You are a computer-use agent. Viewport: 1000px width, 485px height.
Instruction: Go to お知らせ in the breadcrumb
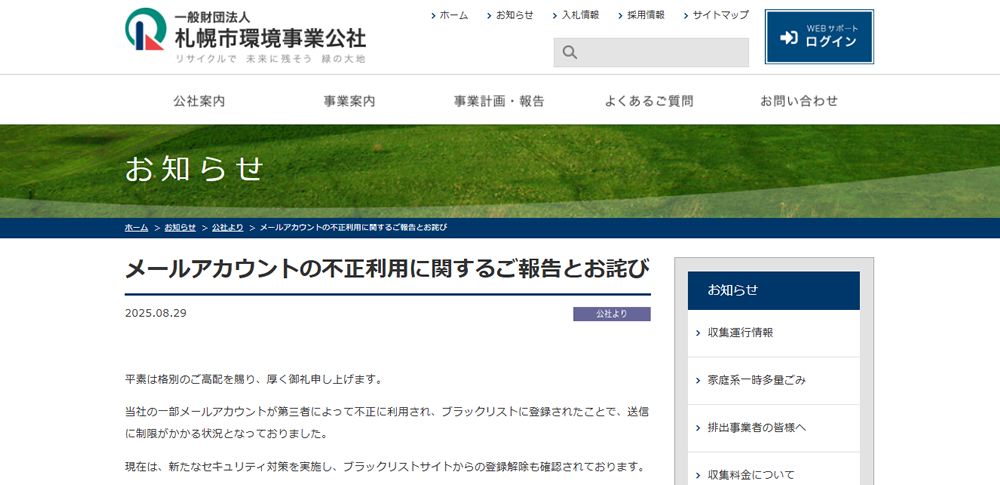[x=180, y=228]
